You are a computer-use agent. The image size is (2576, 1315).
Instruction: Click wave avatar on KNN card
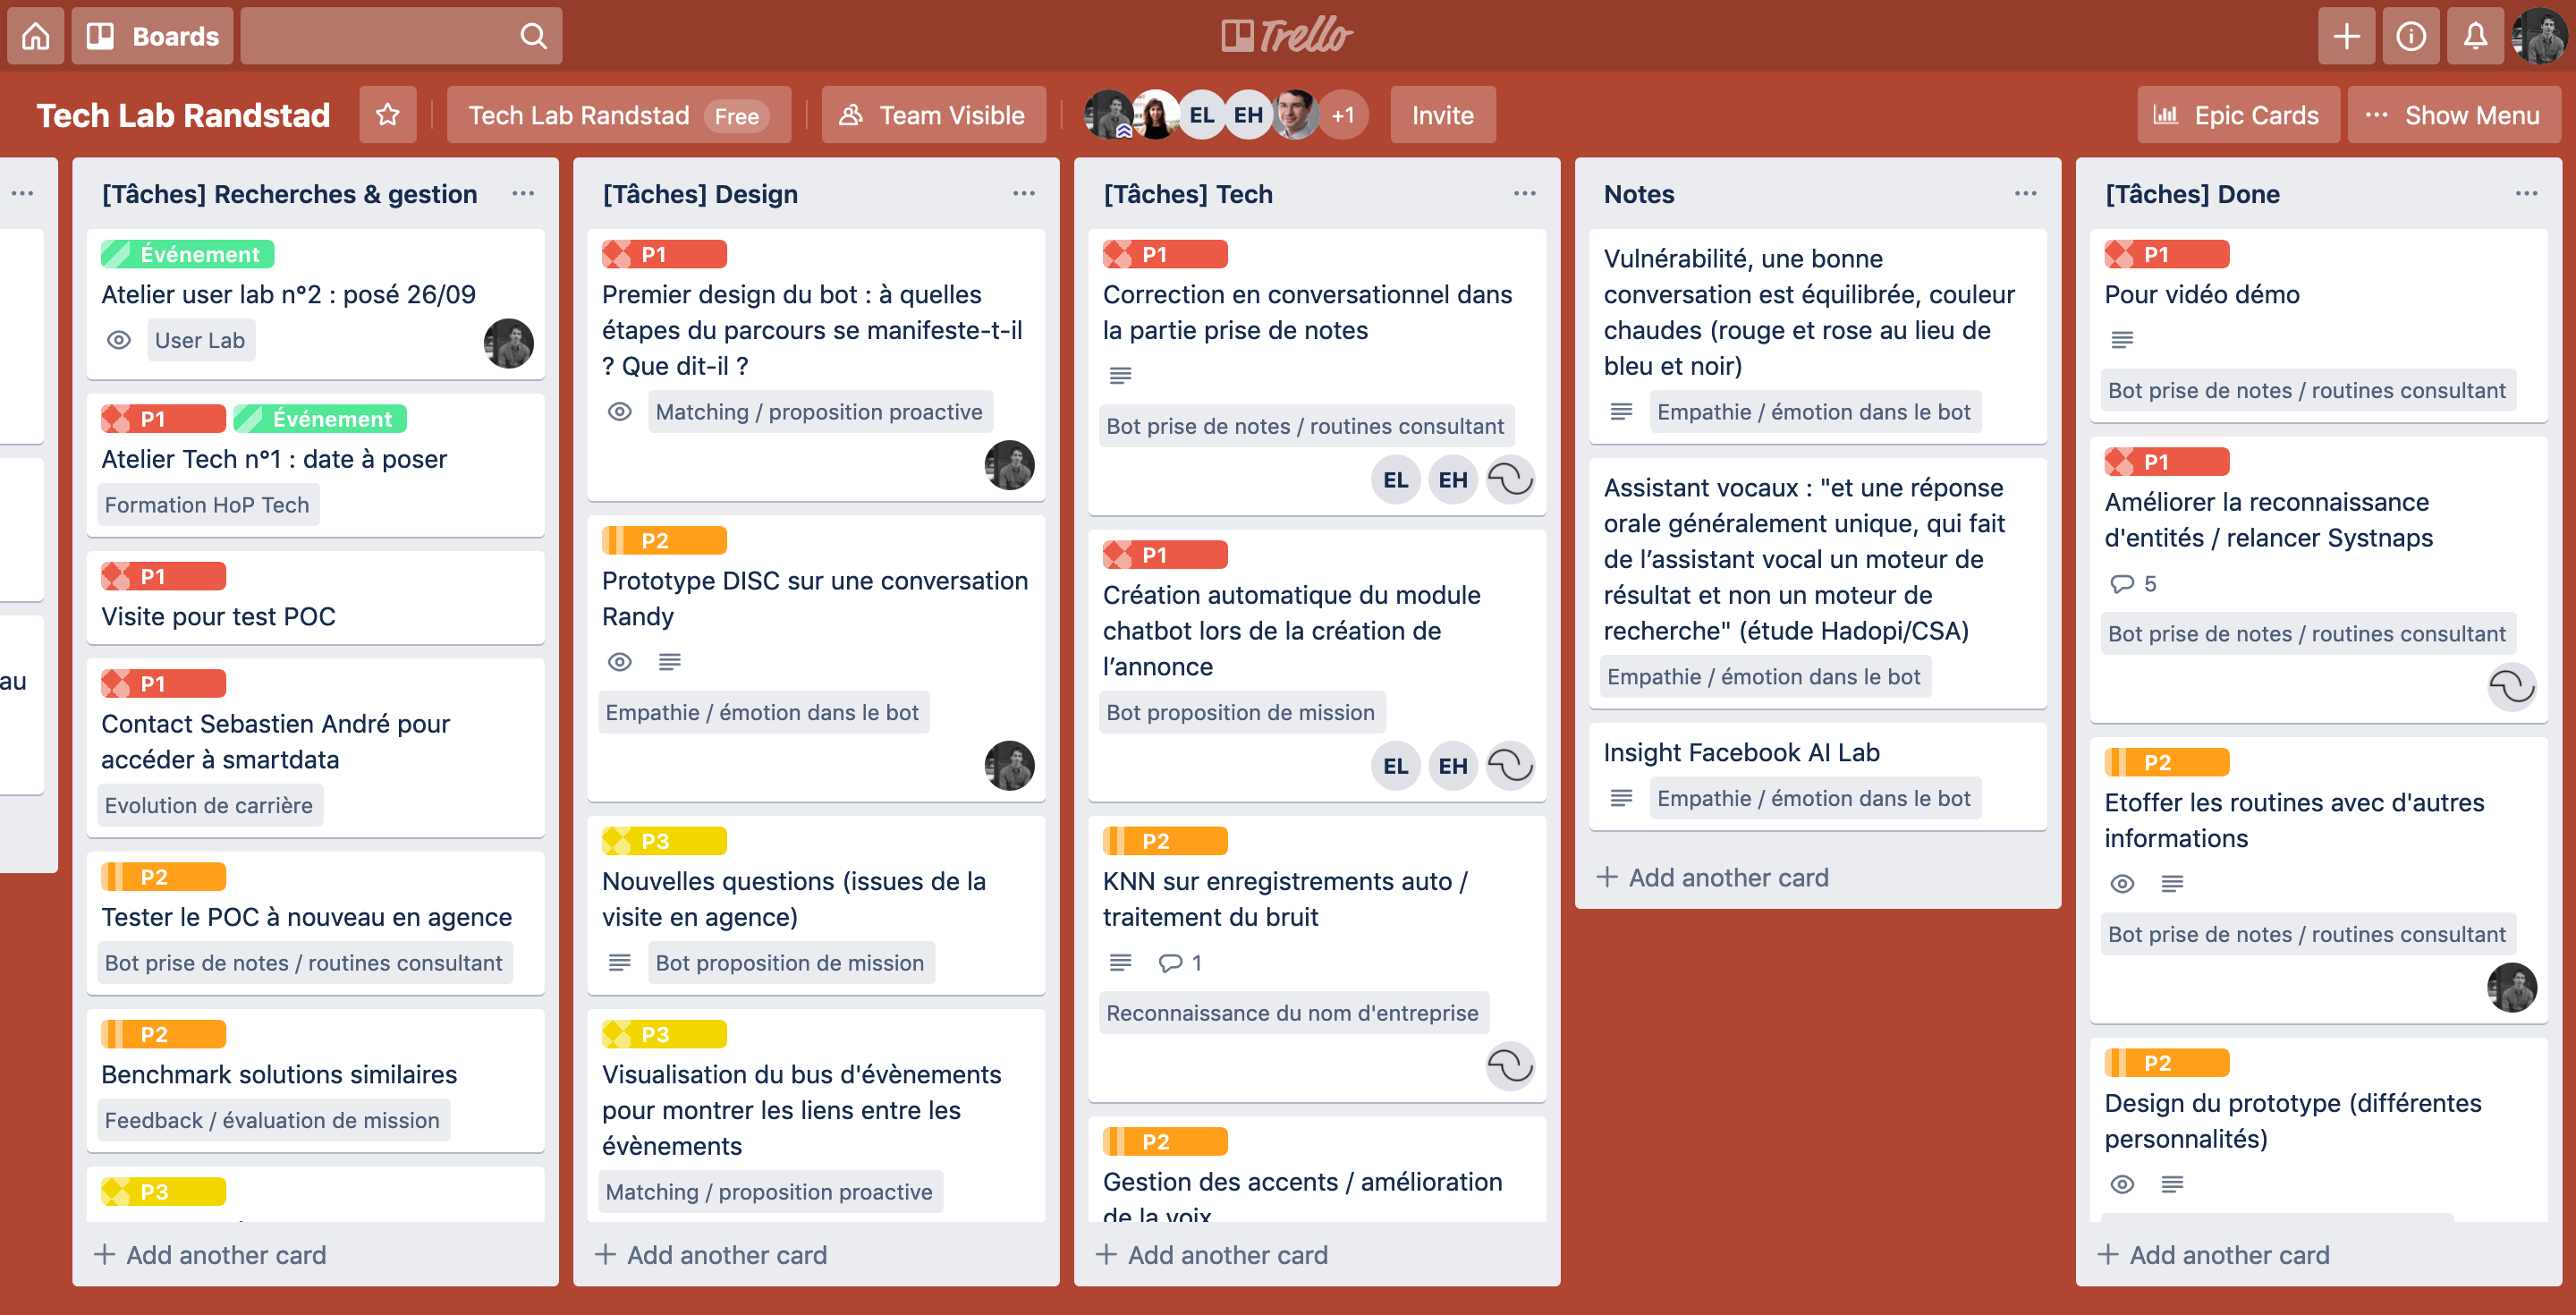pos(1510,1066)
